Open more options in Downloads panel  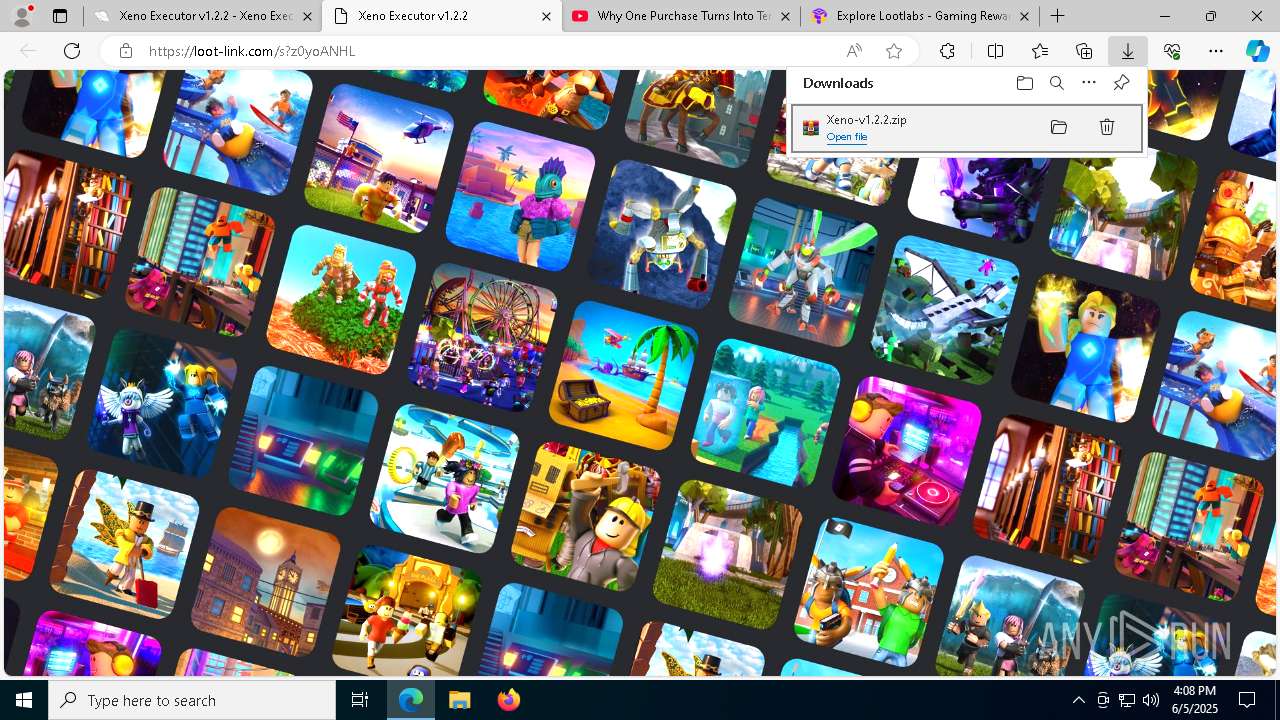[x=1089, y=83]
